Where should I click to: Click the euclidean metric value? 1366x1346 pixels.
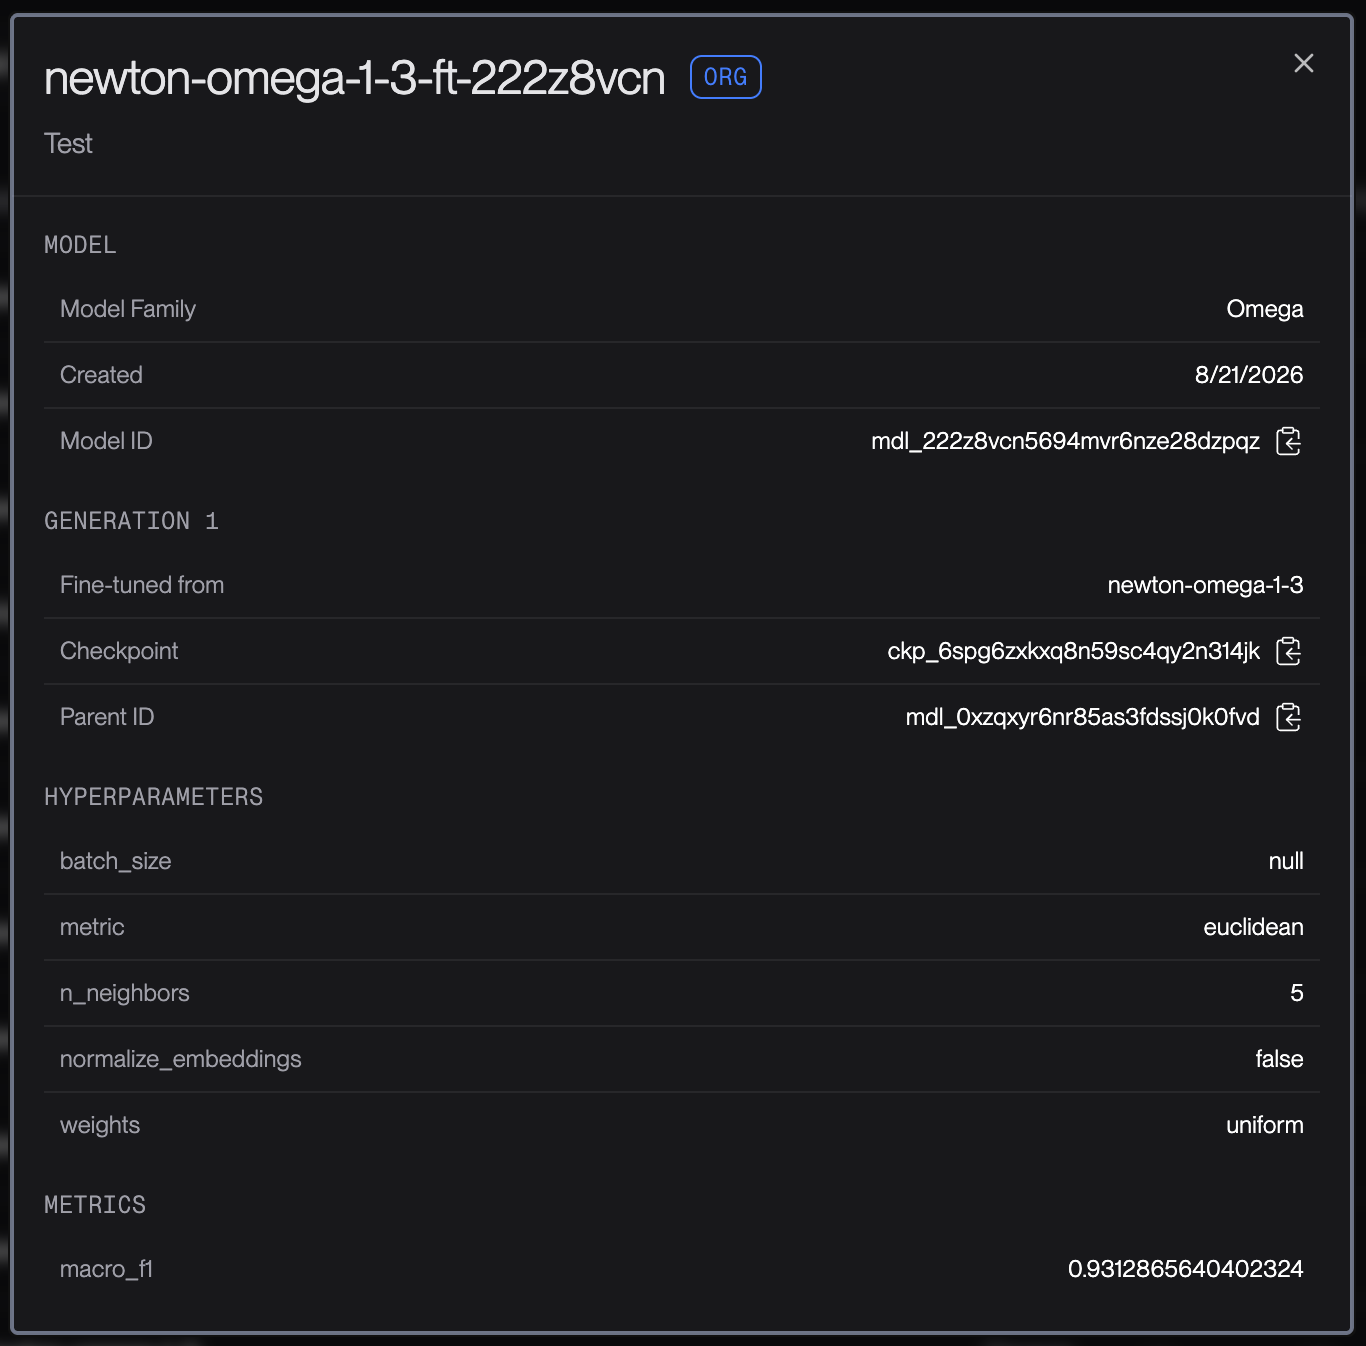(x=1253, y=927)
